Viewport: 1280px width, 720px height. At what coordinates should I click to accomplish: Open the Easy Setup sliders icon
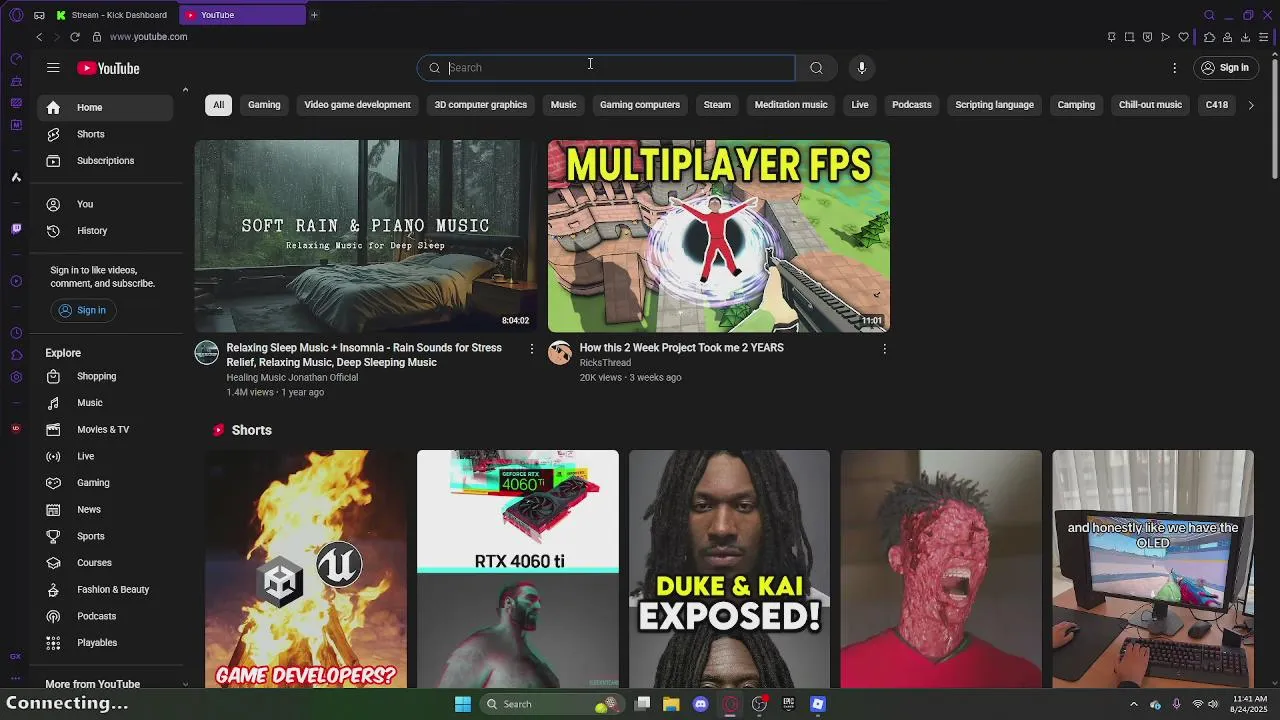click(x=1264, y=37)
